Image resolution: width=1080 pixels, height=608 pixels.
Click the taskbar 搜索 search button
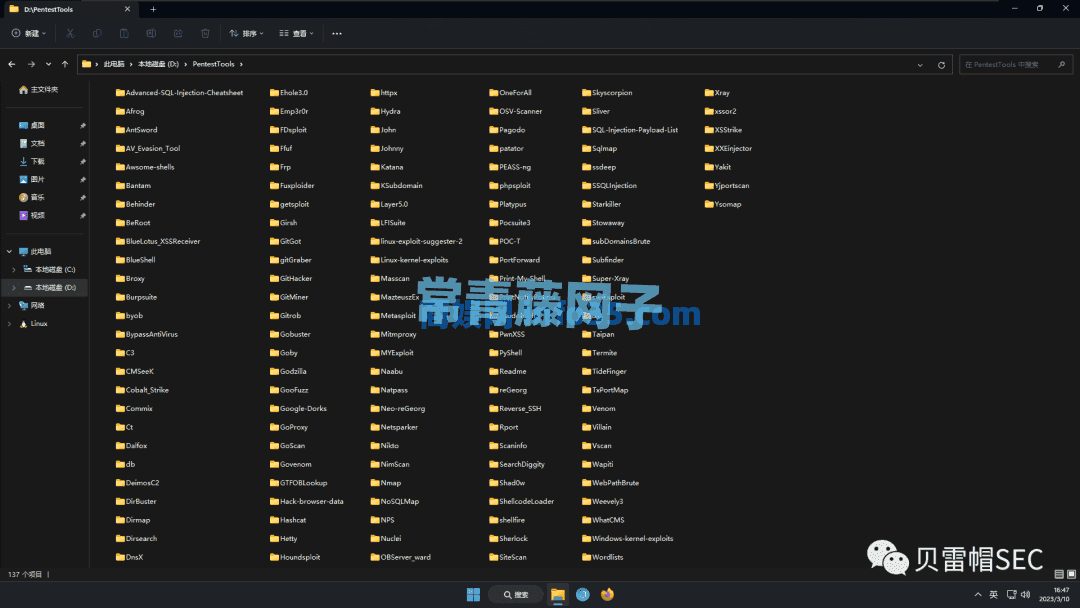515,594
